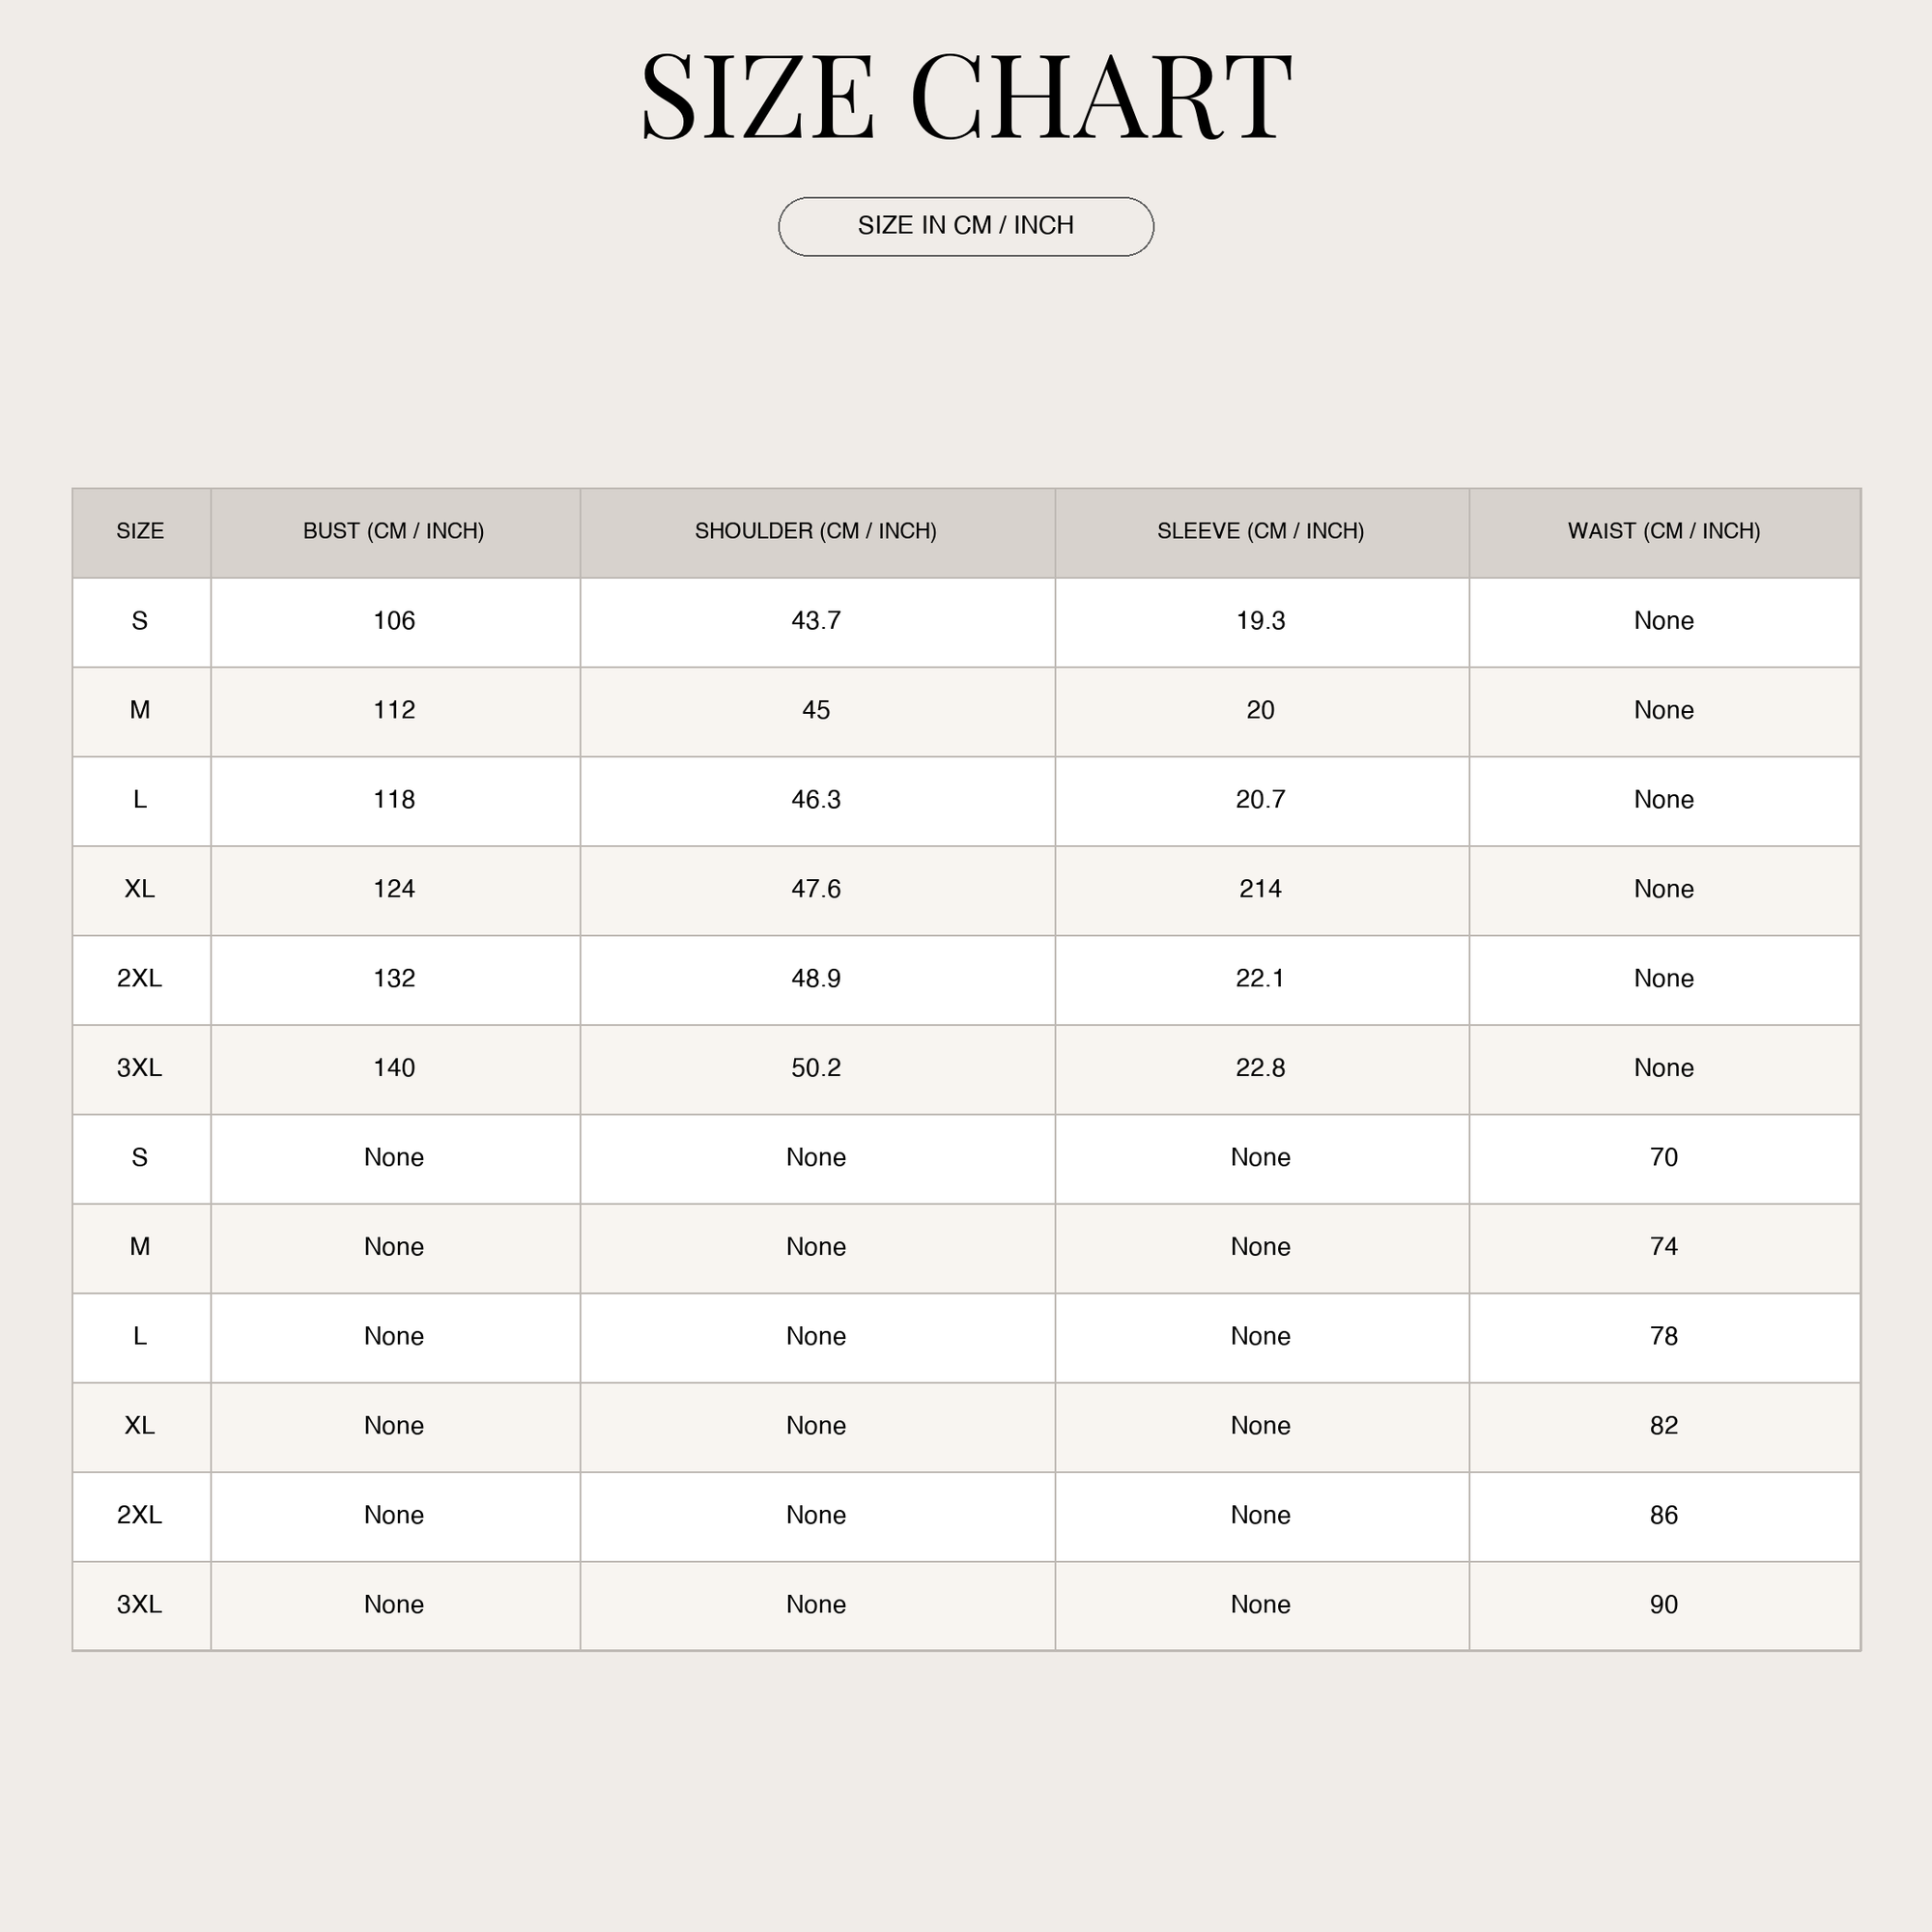Screen dimensions: 1932x1932
Task: Click the waist value 70
Action: 1664,1158
